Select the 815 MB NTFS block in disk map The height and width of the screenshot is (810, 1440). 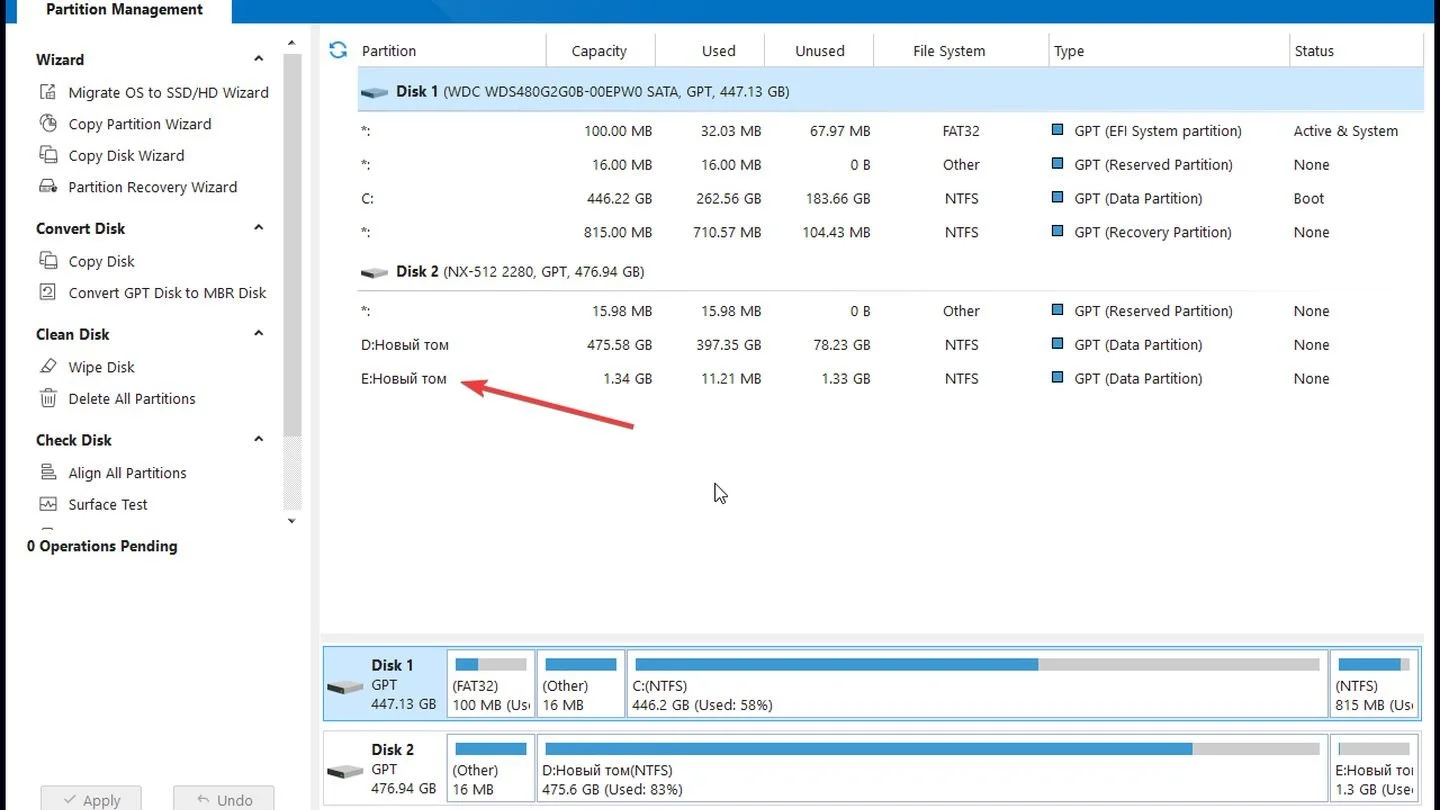(1374, 683)
